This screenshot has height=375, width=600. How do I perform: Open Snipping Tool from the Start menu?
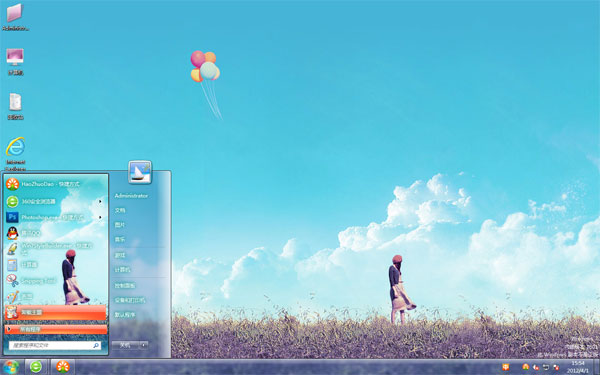coord(56,280)
